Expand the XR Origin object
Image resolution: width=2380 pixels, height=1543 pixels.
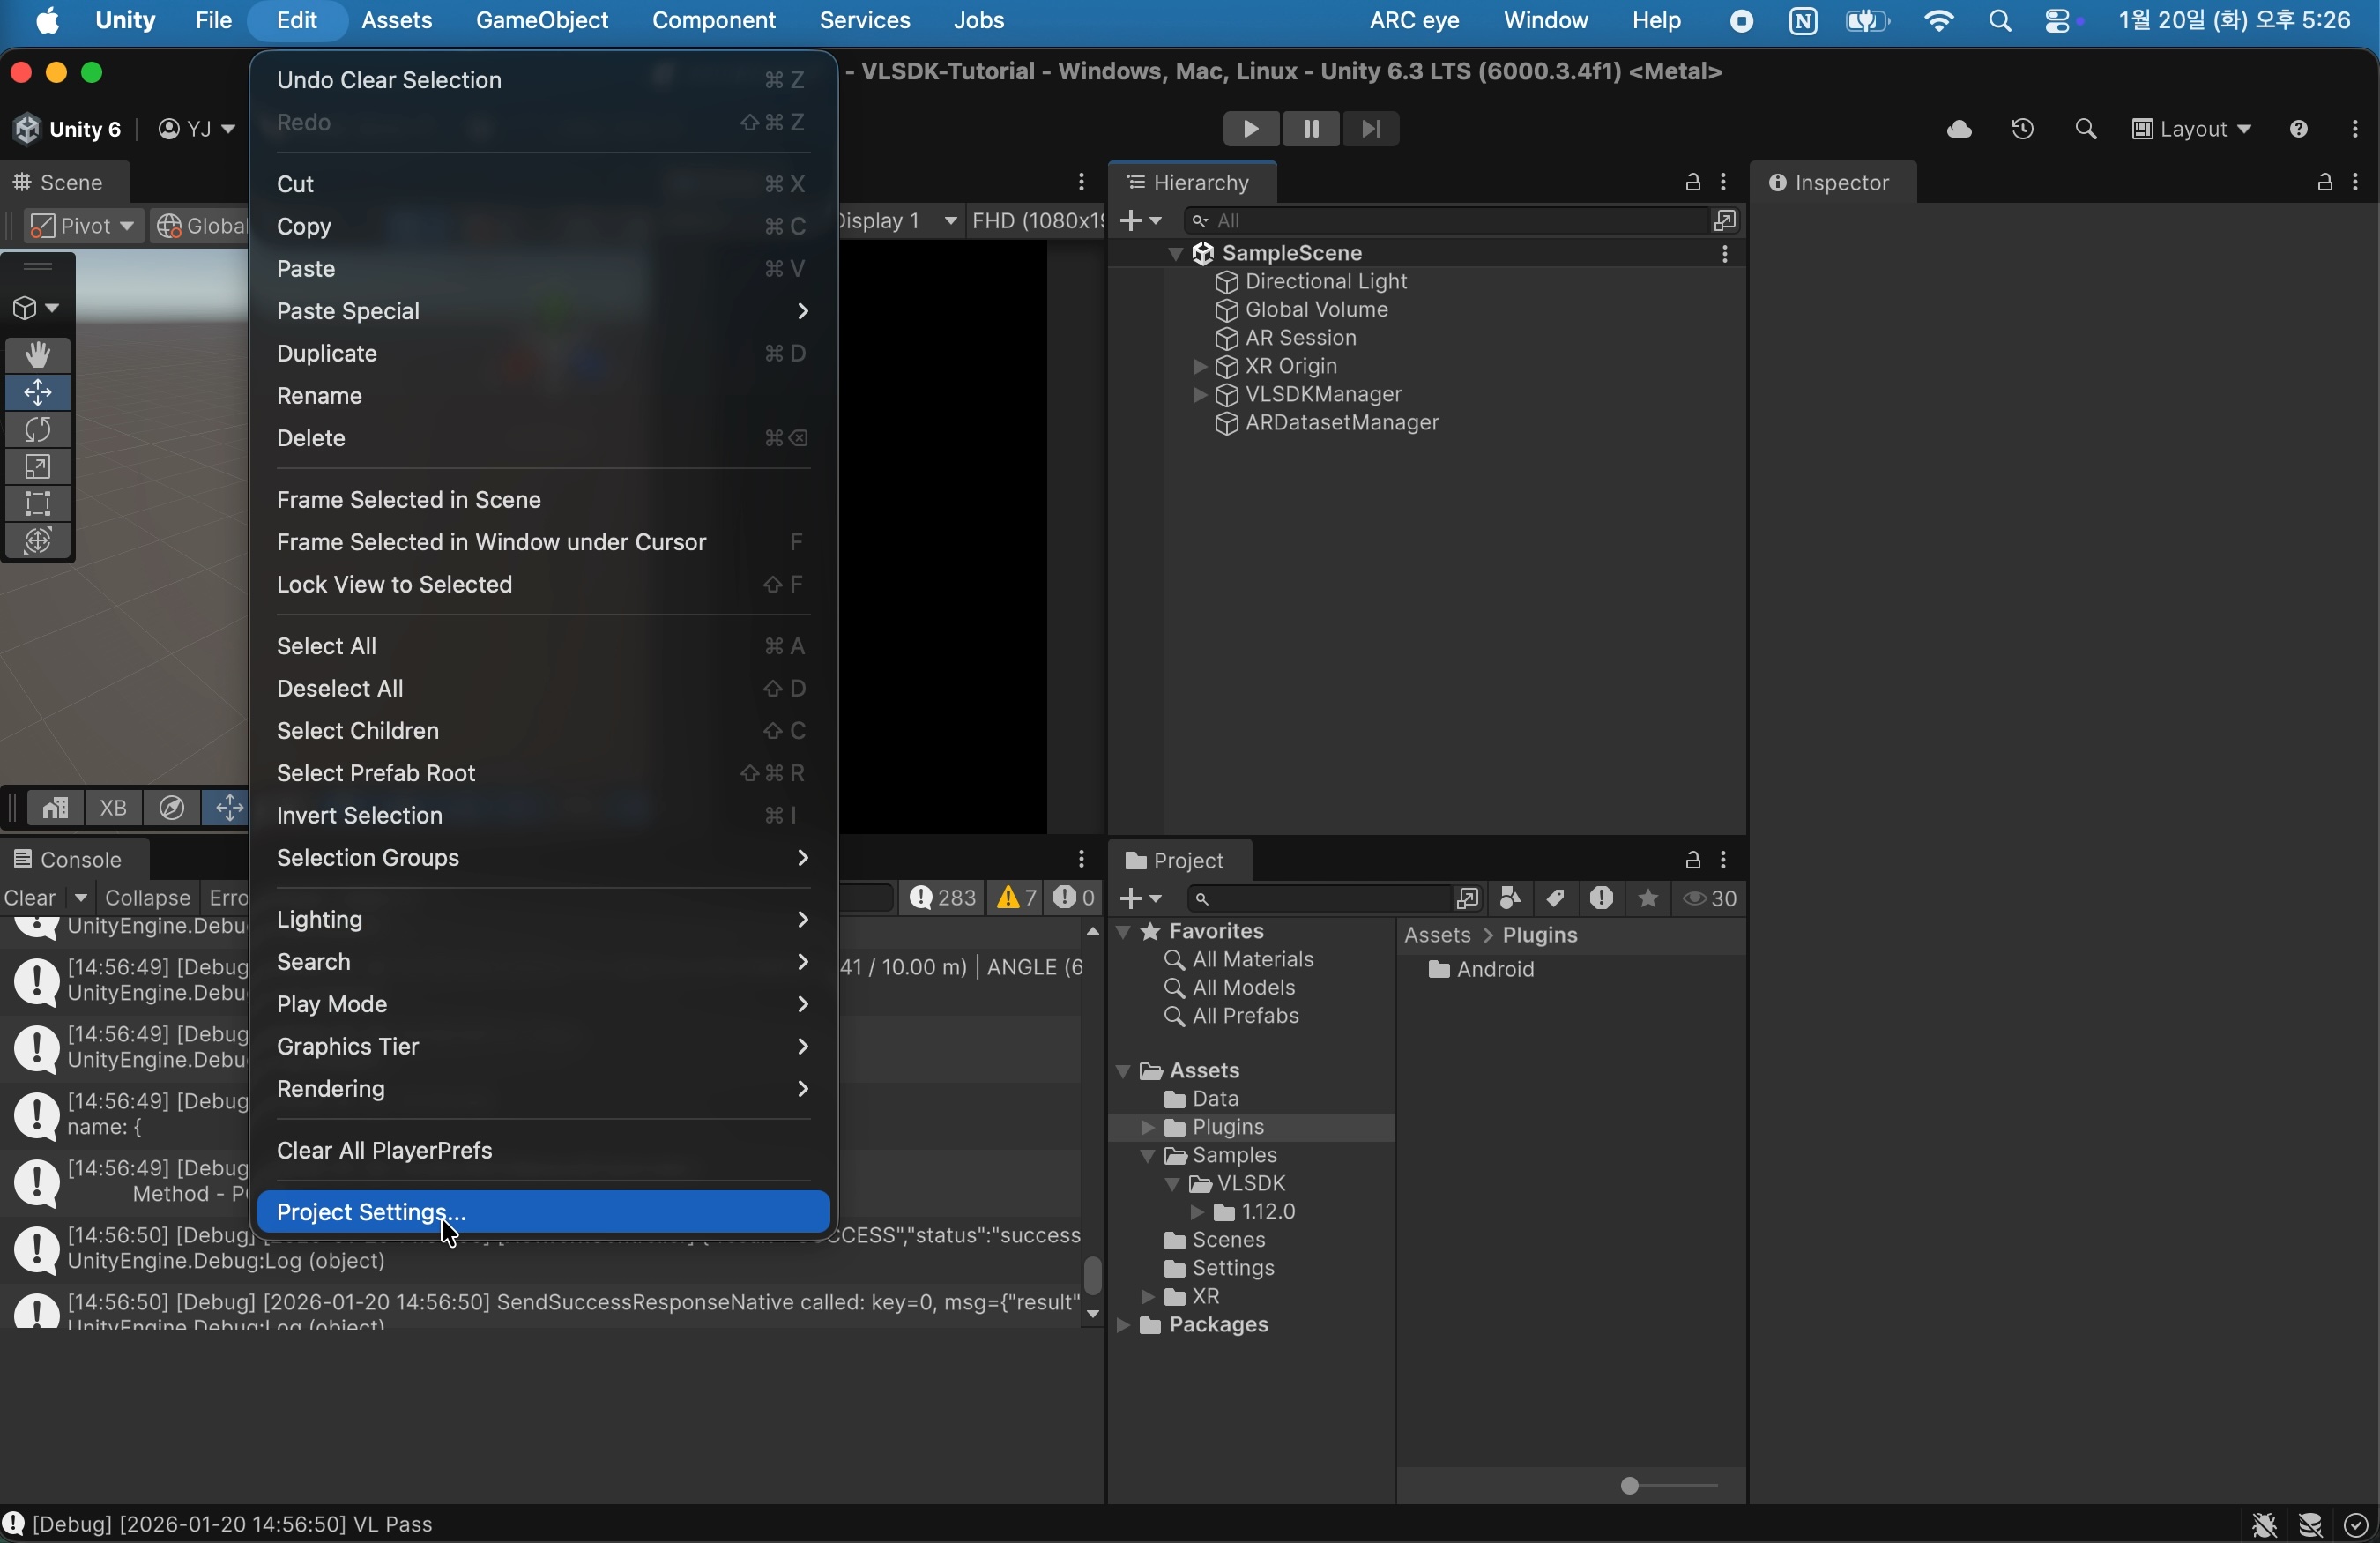click(x=1200, y=368)
